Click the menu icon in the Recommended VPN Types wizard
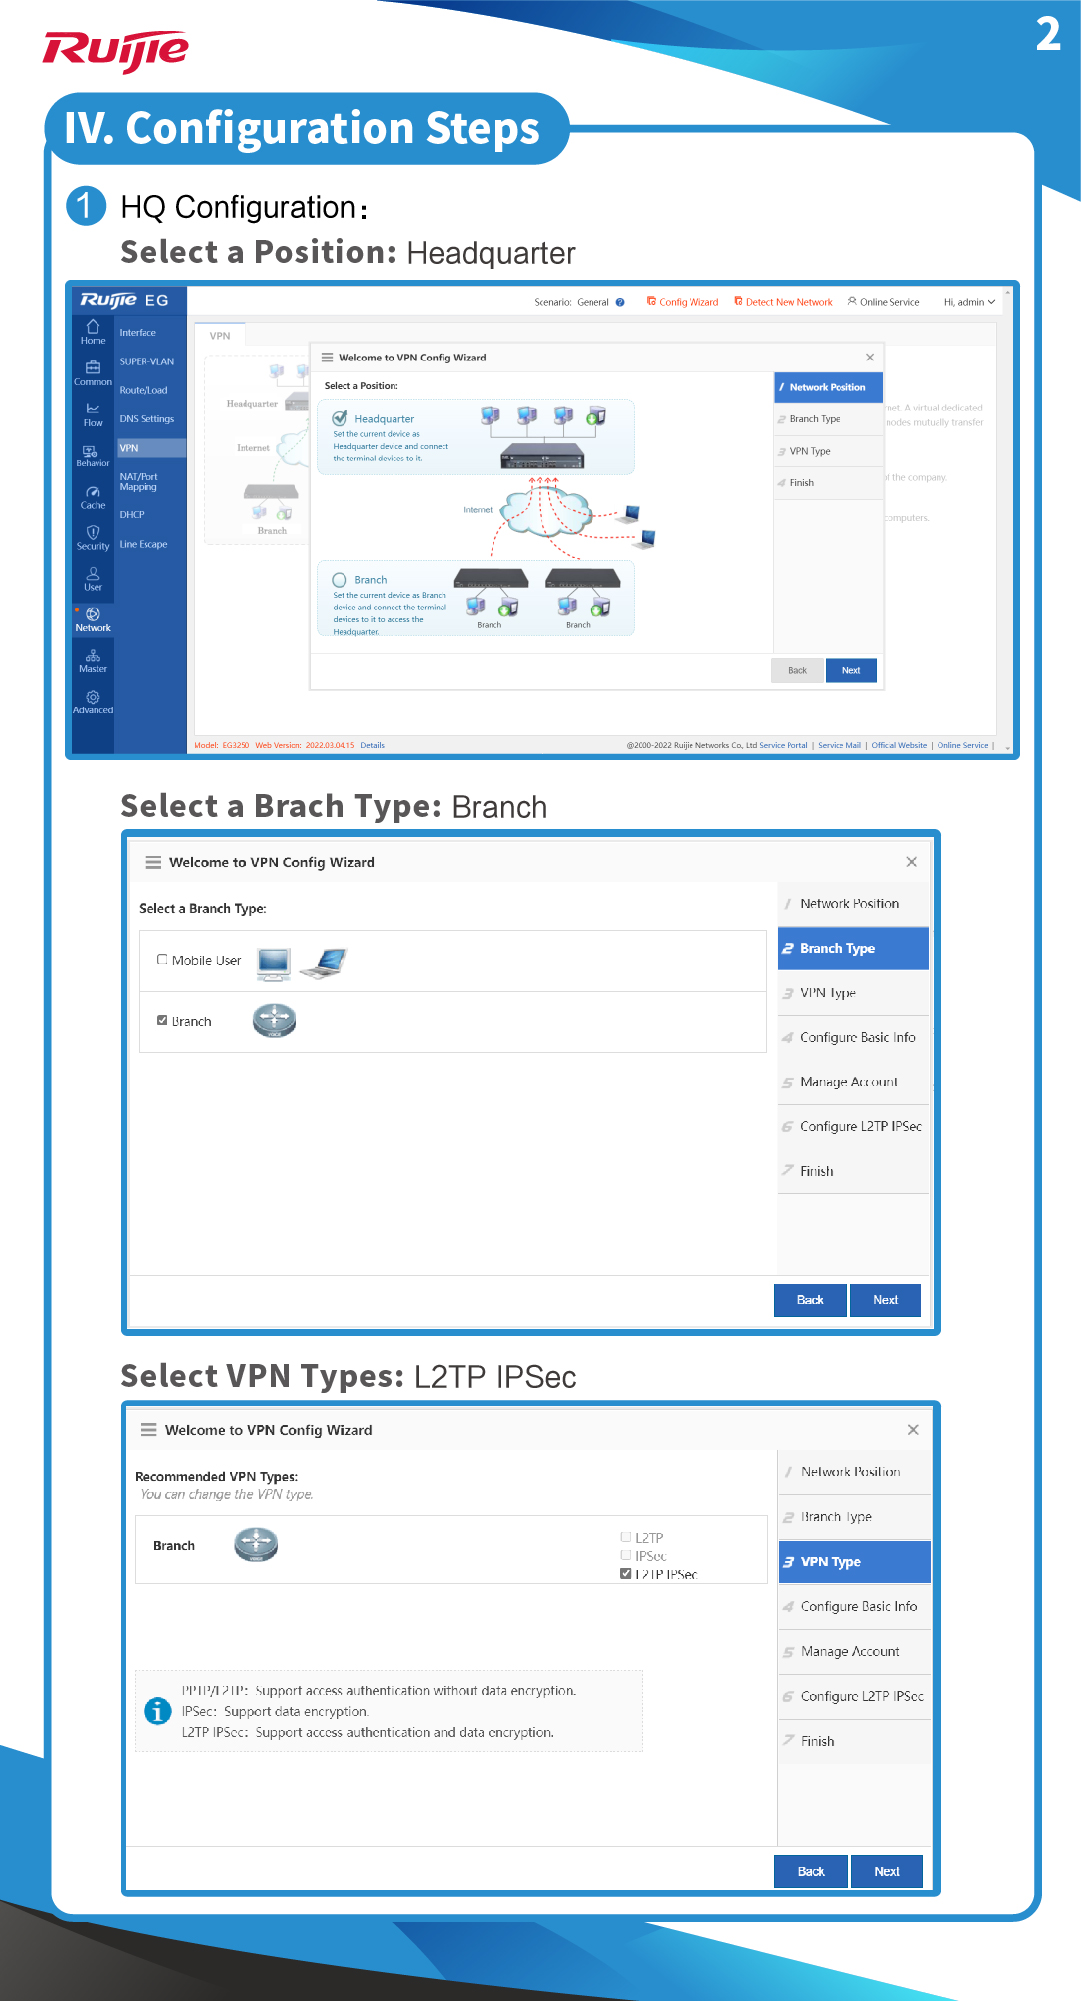This screenshot has width=1081, height=2001. (149, 1430)
